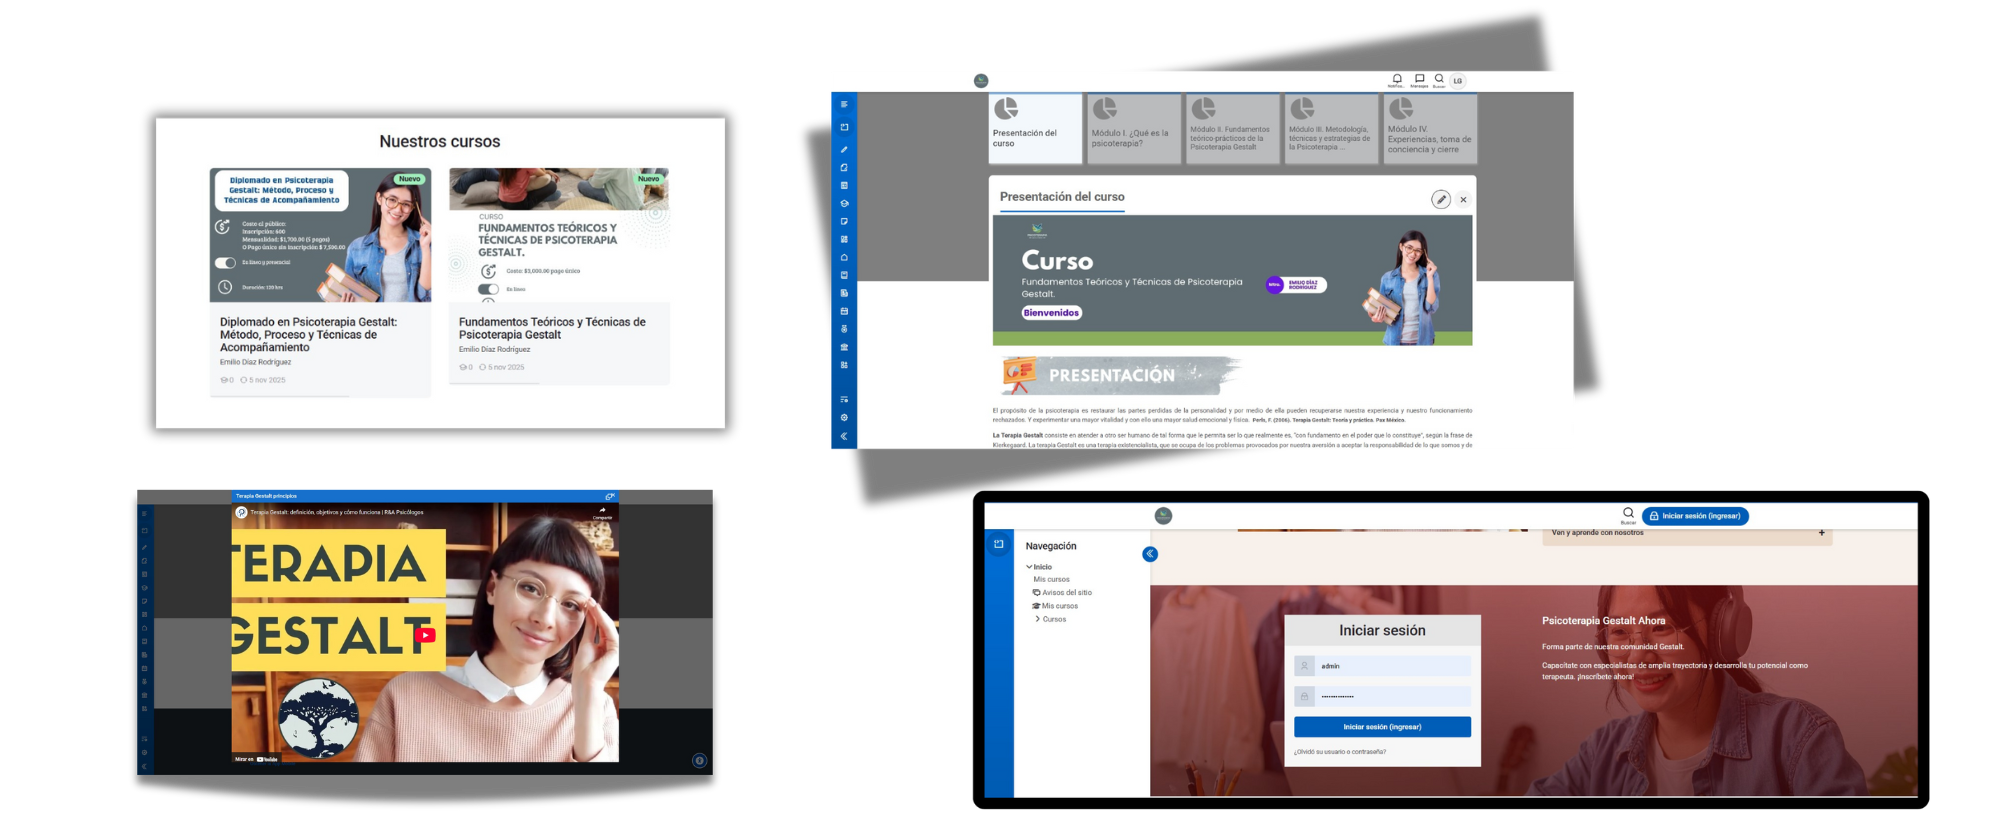
Task: Click the accessibility icon below the video
Action: [699, 760]
